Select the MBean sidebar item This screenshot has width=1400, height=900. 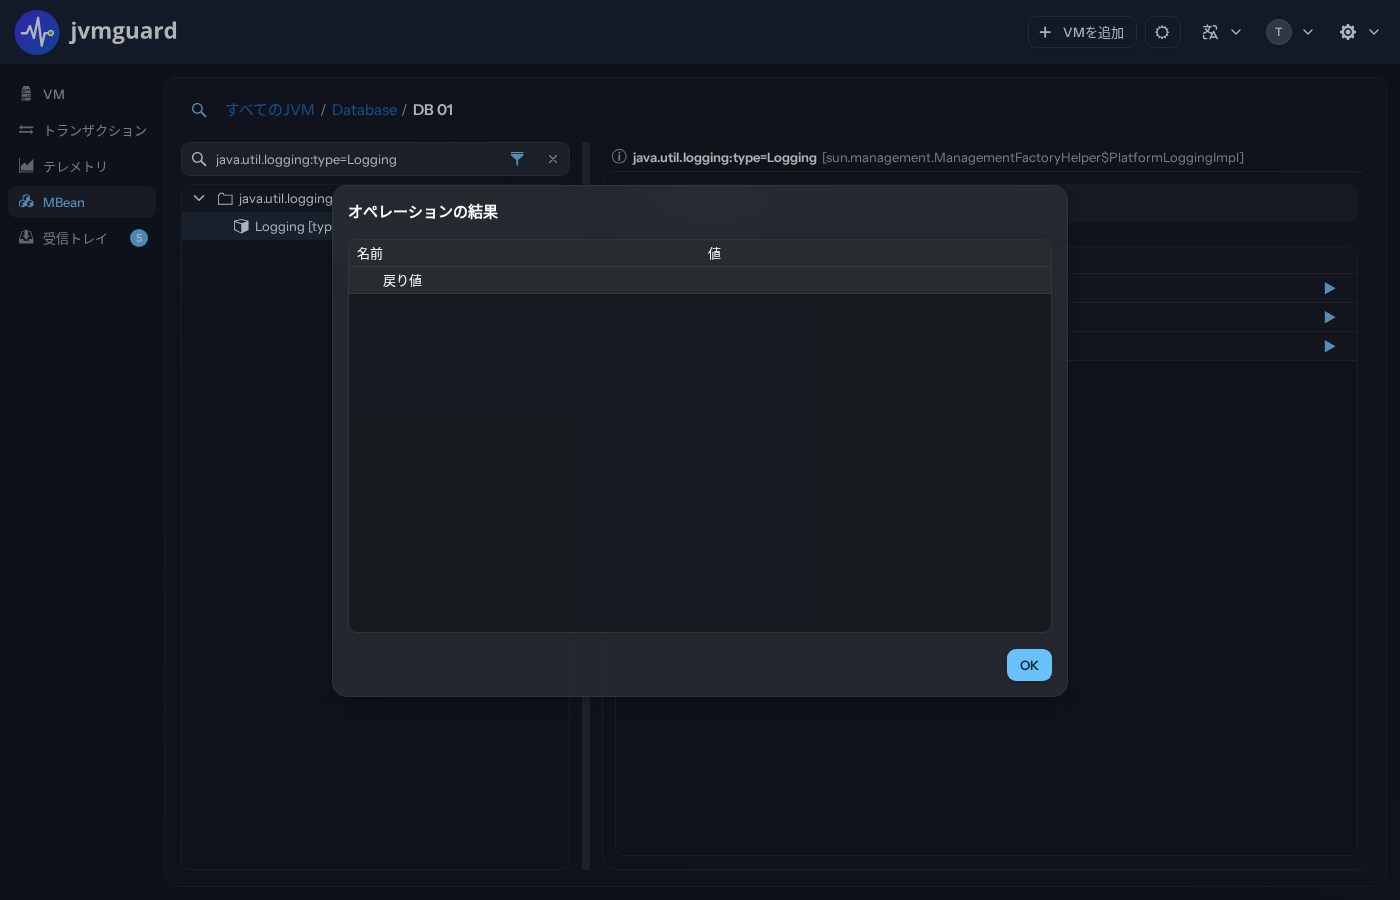point(82,202)
